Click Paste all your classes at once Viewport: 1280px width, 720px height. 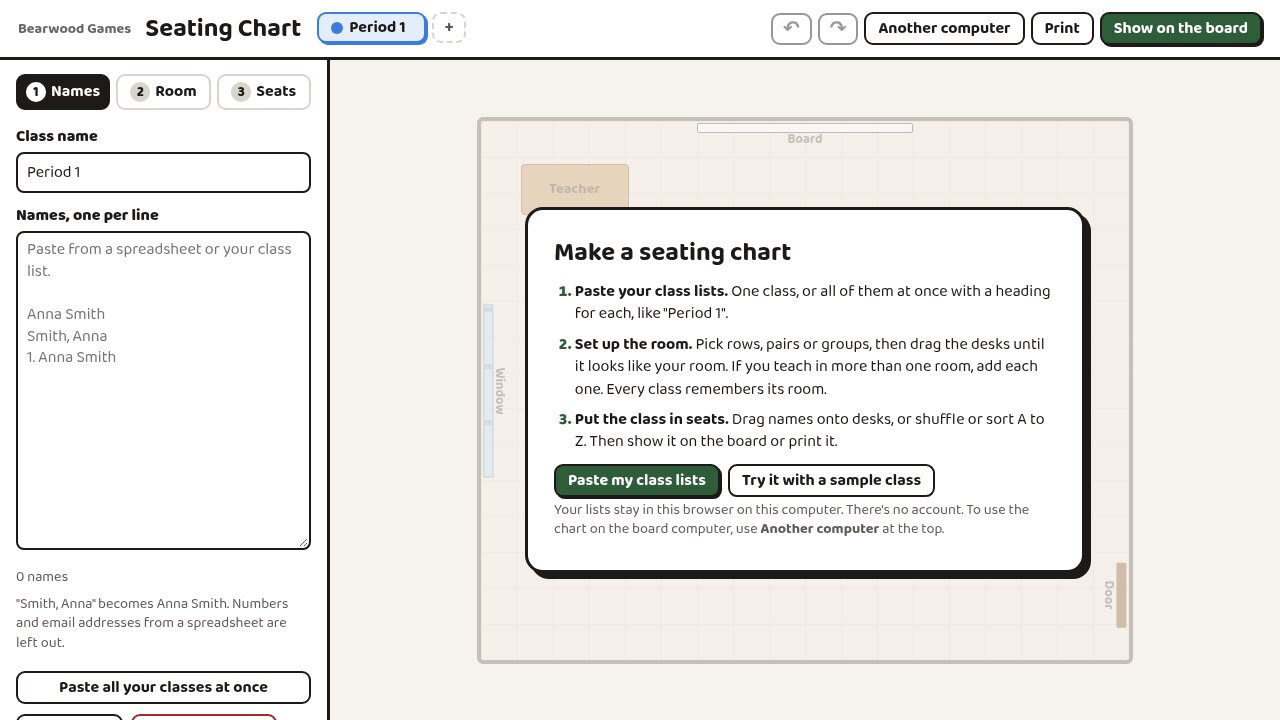[163, 687]
